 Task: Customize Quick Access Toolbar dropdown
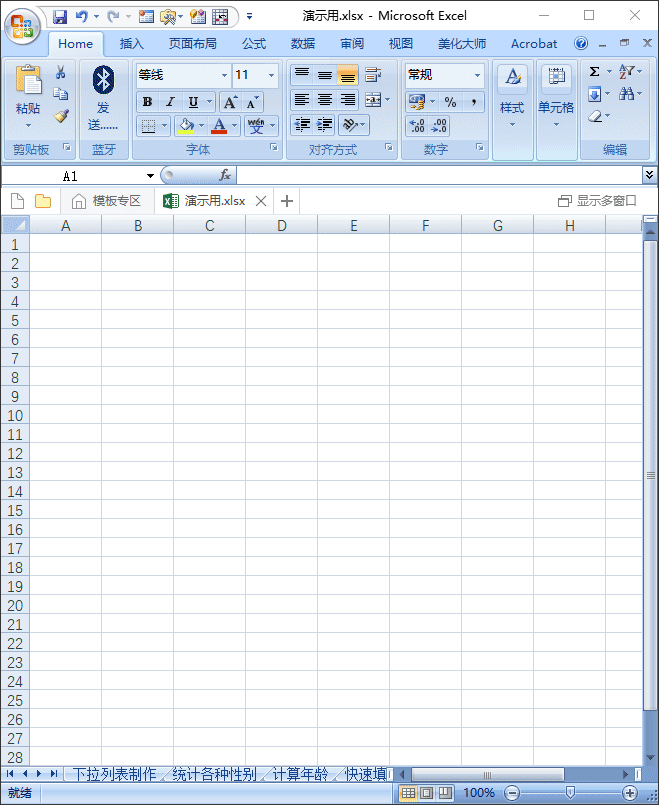249,16
